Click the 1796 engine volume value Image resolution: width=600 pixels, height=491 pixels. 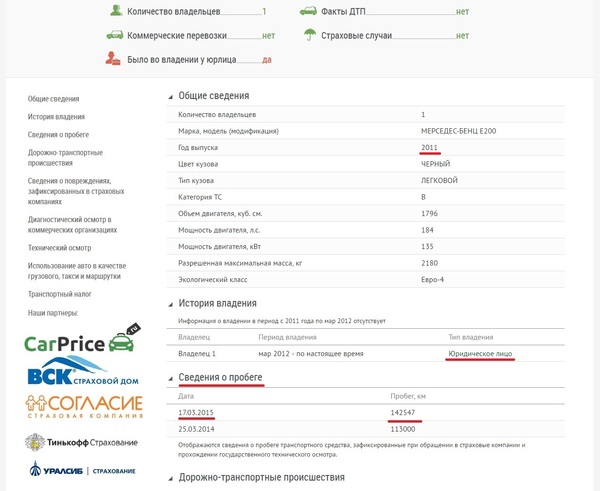click(x=429, y=214)
